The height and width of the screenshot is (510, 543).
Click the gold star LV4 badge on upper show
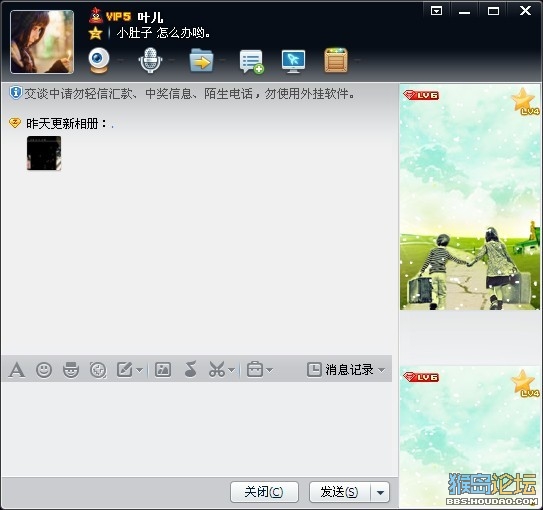tap(525, 101)
